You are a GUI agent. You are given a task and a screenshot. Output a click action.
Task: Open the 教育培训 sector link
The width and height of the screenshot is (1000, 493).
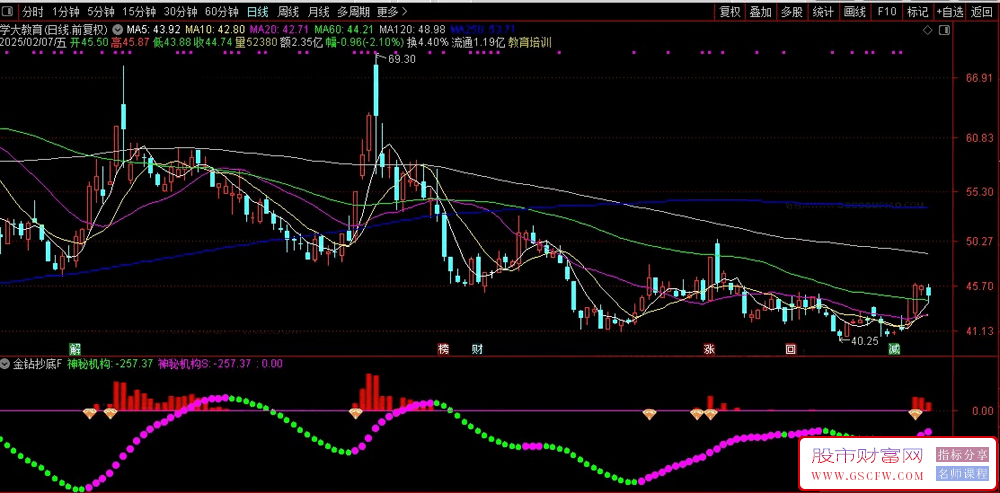click(x=532, y=42)
